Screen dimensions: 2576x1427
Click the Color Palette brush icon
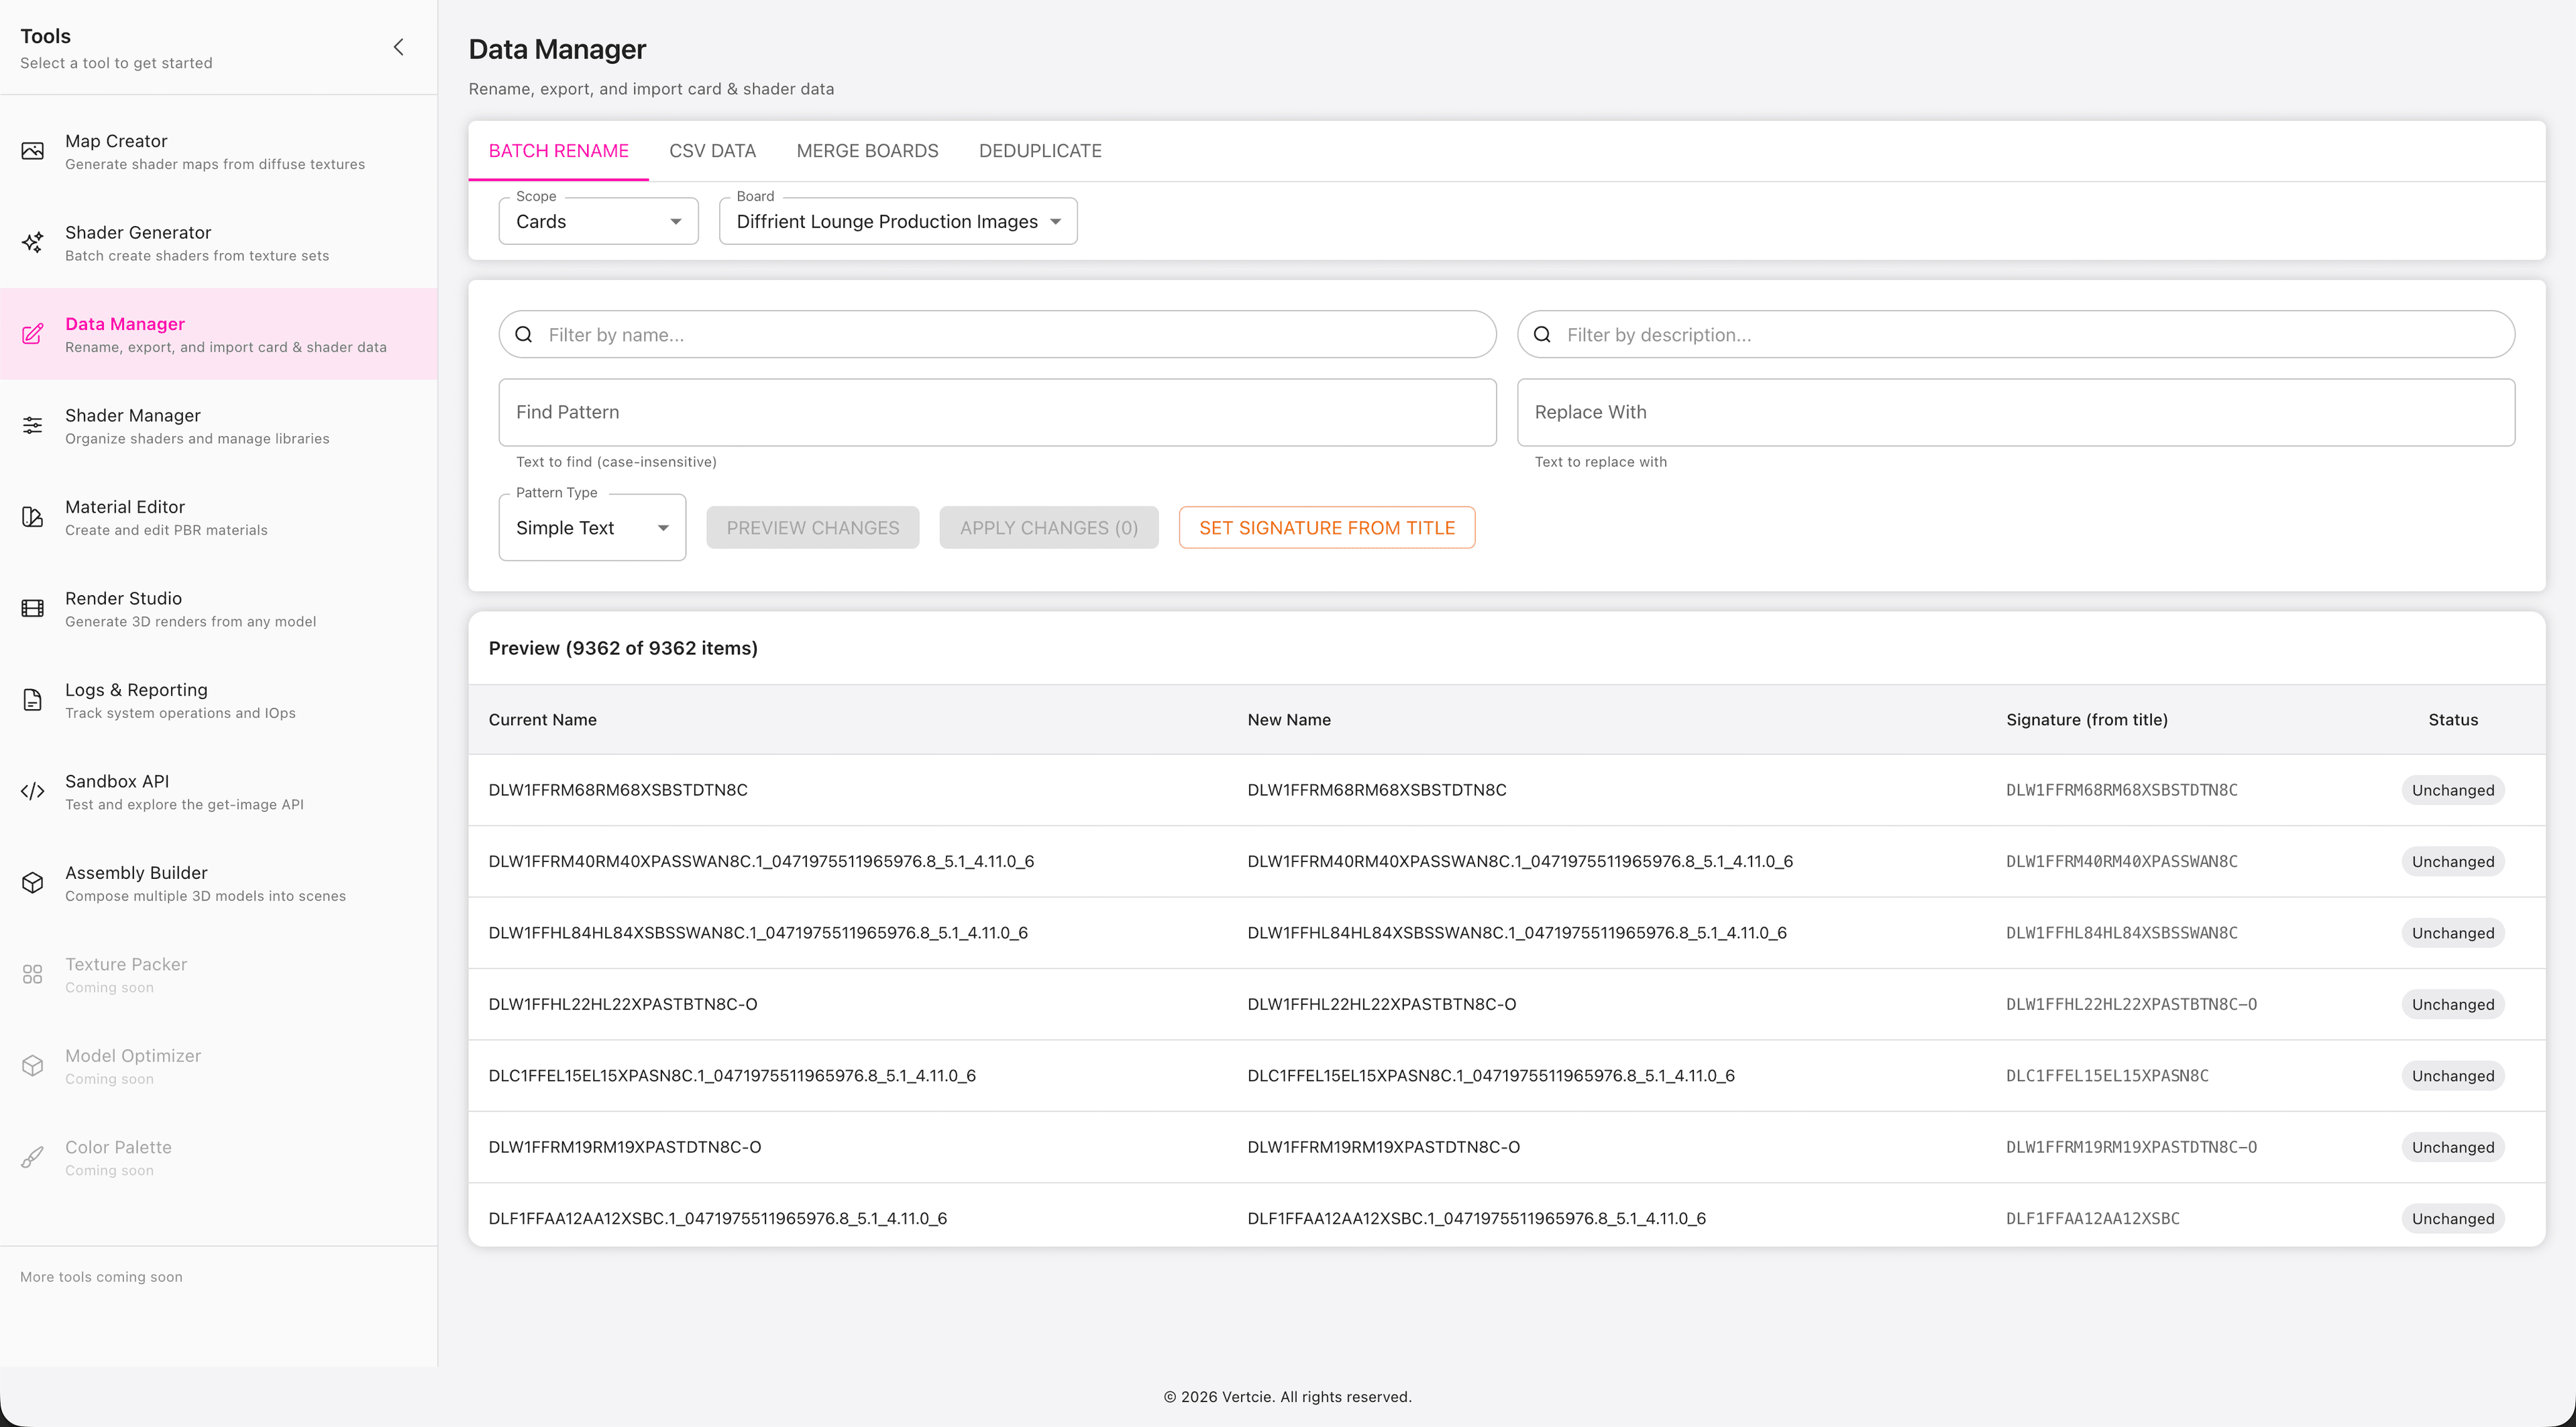tap(32, 1157)
